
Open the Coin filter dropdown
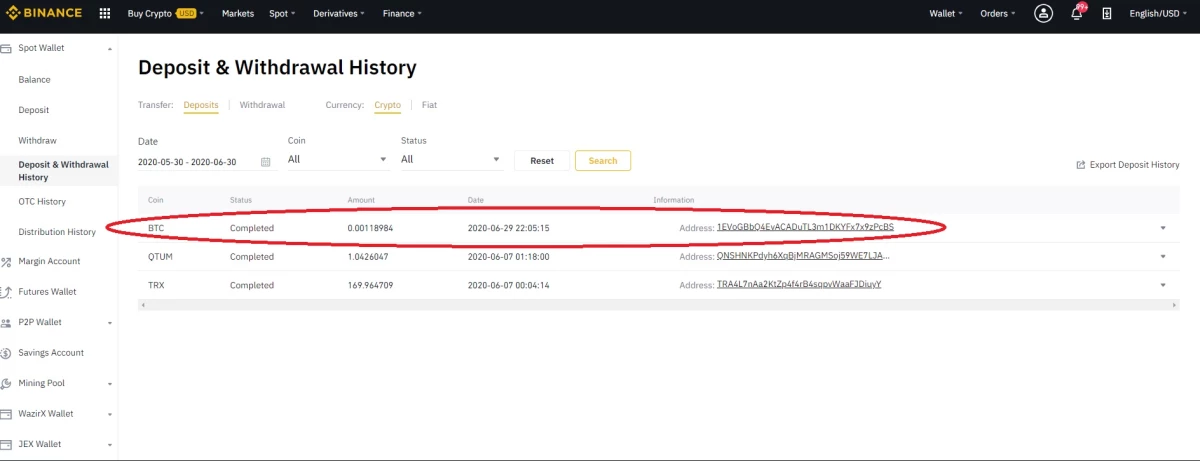339,160
